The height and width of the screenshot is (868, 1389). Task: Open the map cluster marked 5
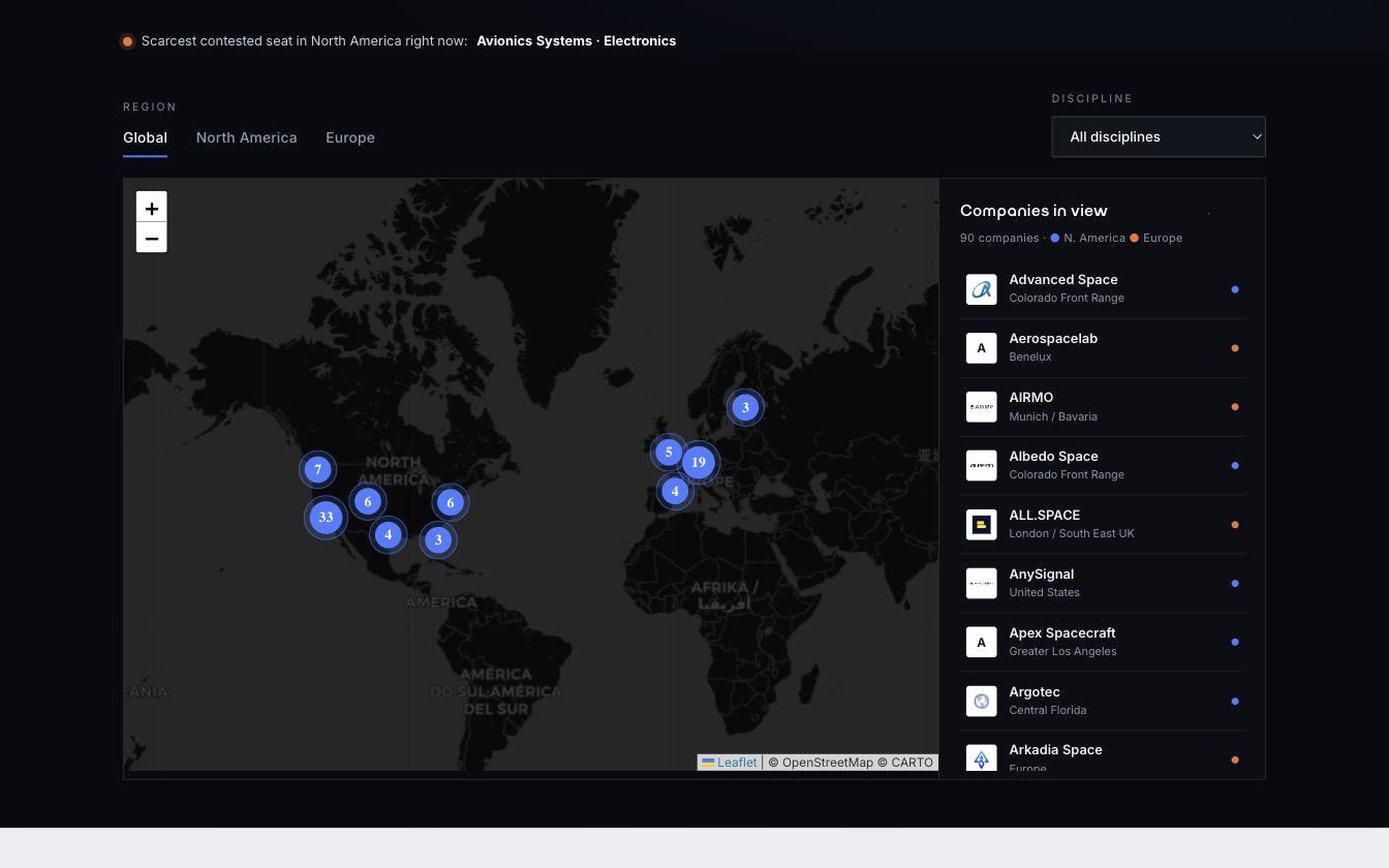(669, 452)
